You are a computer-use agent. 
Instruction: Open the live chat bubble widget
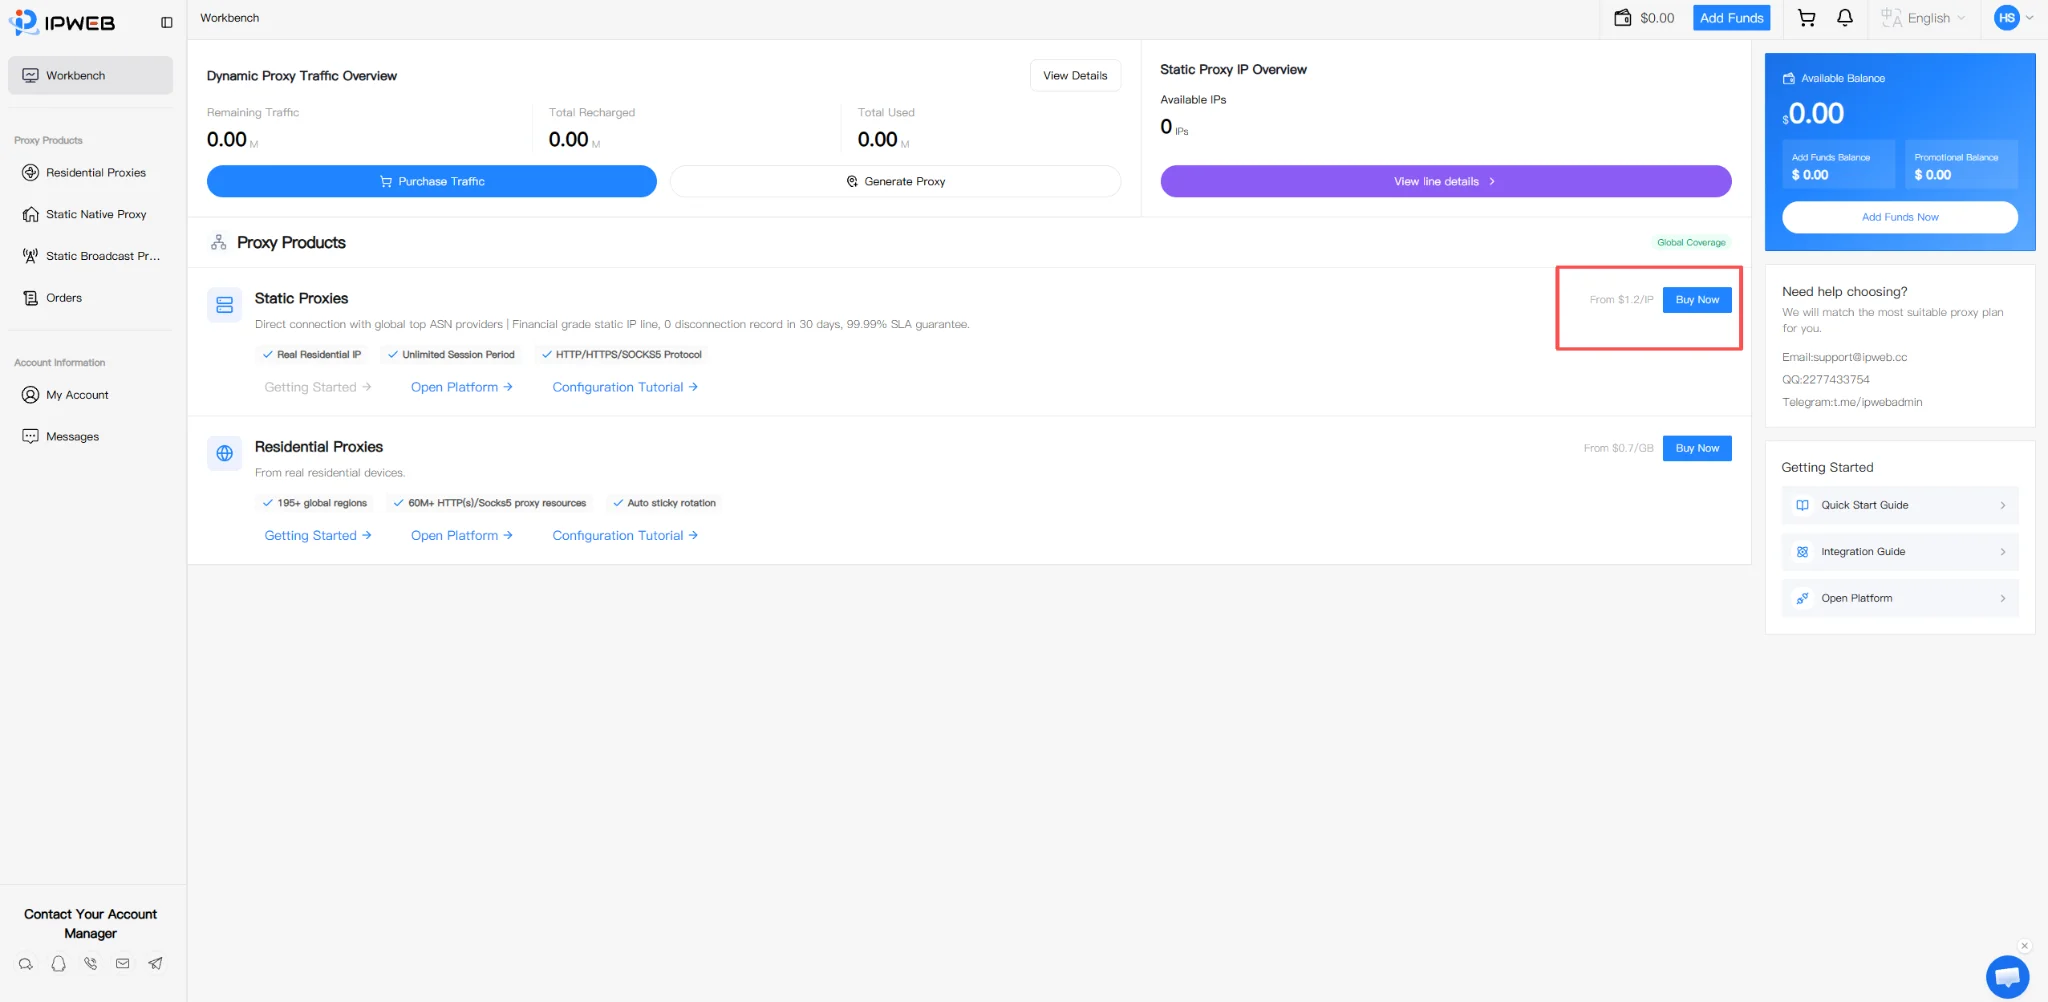click(x=2007, y=977)
